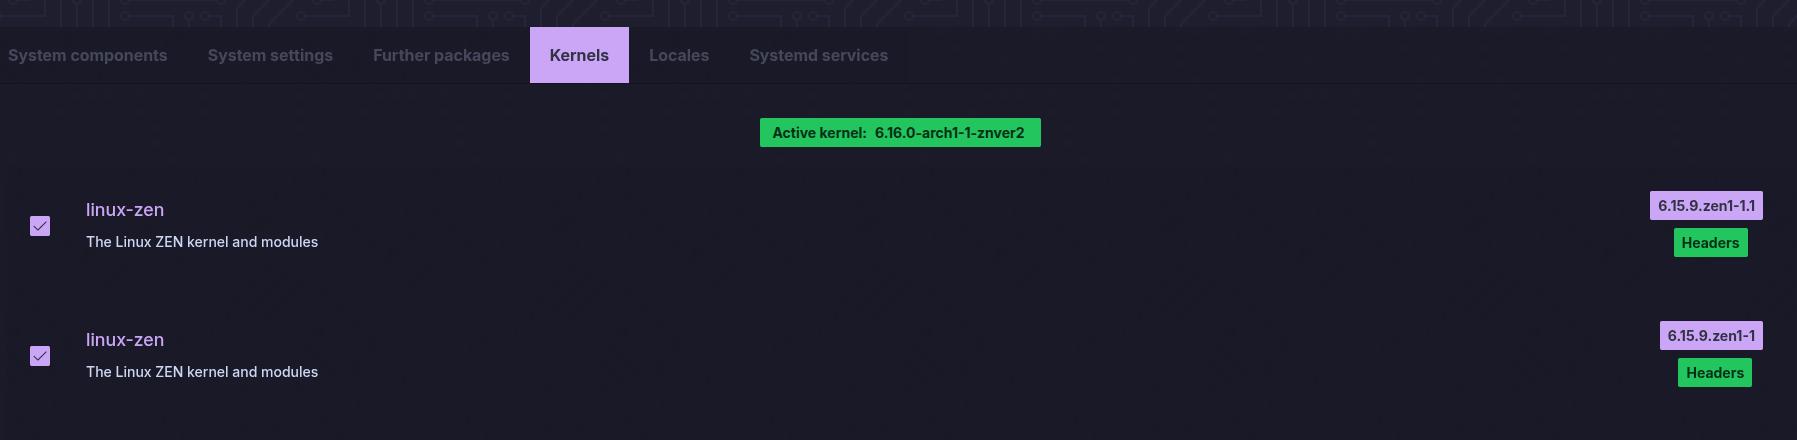Open the System settings tab

(270, 56)
